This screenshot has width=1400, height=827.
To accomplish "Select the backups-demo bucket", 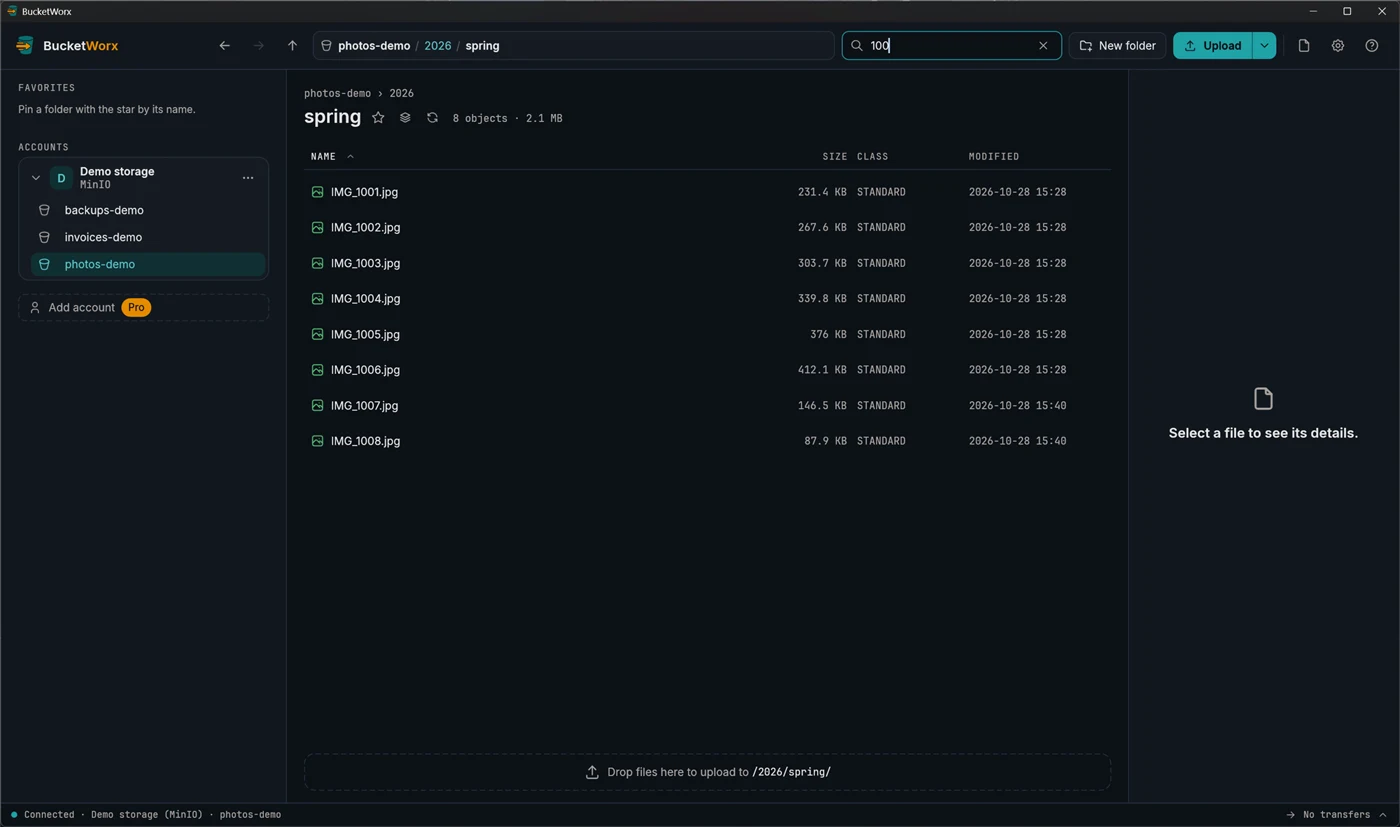I will pyautogui.click(x=148, y=211).
